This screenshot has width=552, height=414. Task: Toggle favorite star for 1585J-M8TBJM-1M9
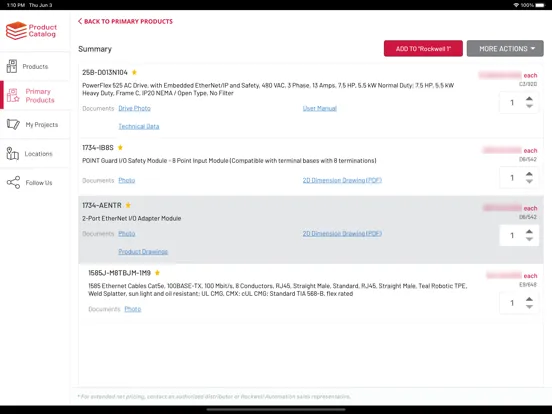(x=157, y=272)
